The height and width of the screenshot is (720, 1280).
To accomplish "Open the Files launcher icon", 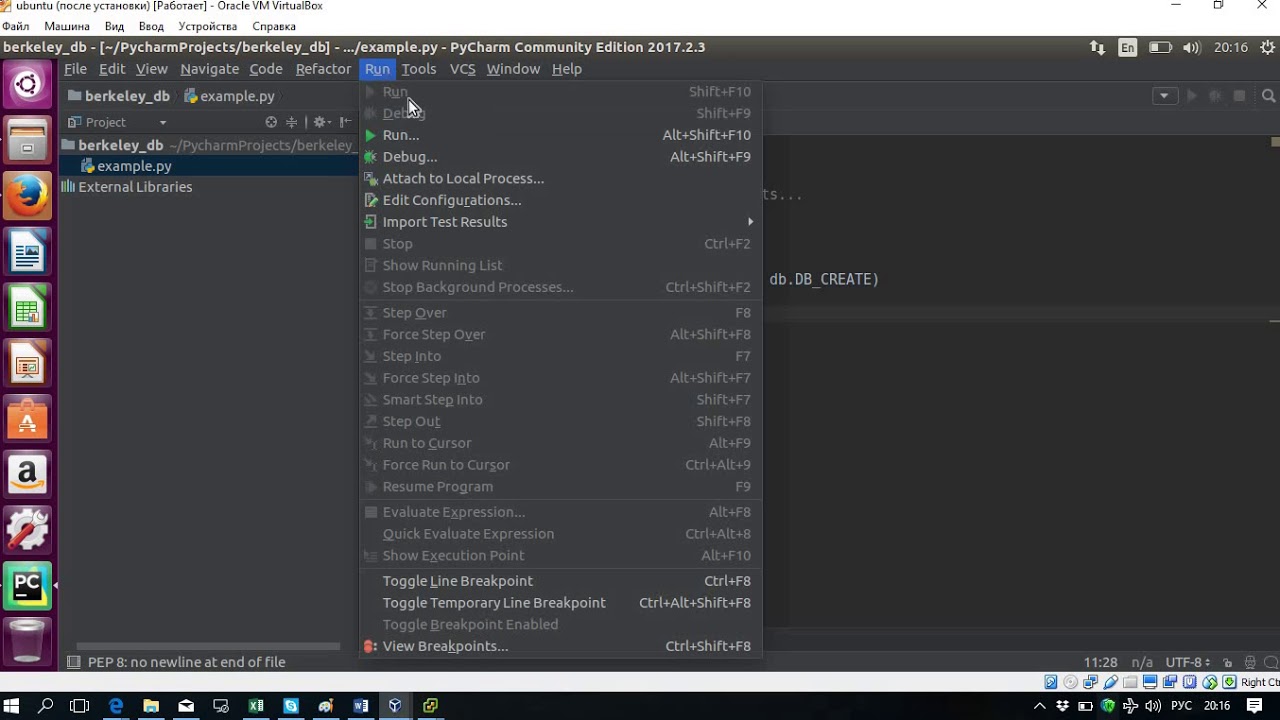I will pyautogui.click(x=27, y=140).
